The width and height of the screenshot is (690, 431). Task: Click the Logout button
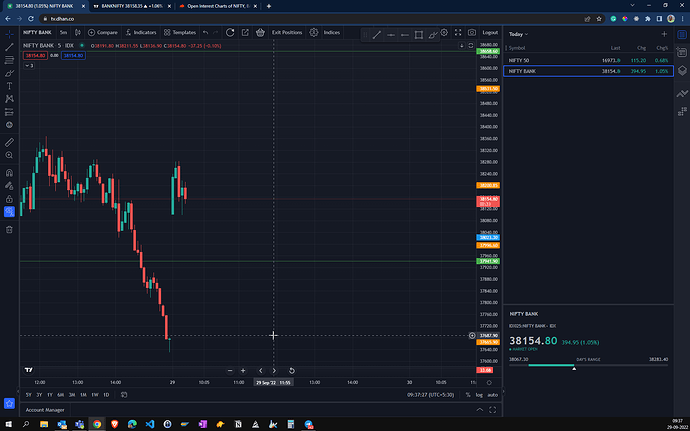tap(490, 33)
